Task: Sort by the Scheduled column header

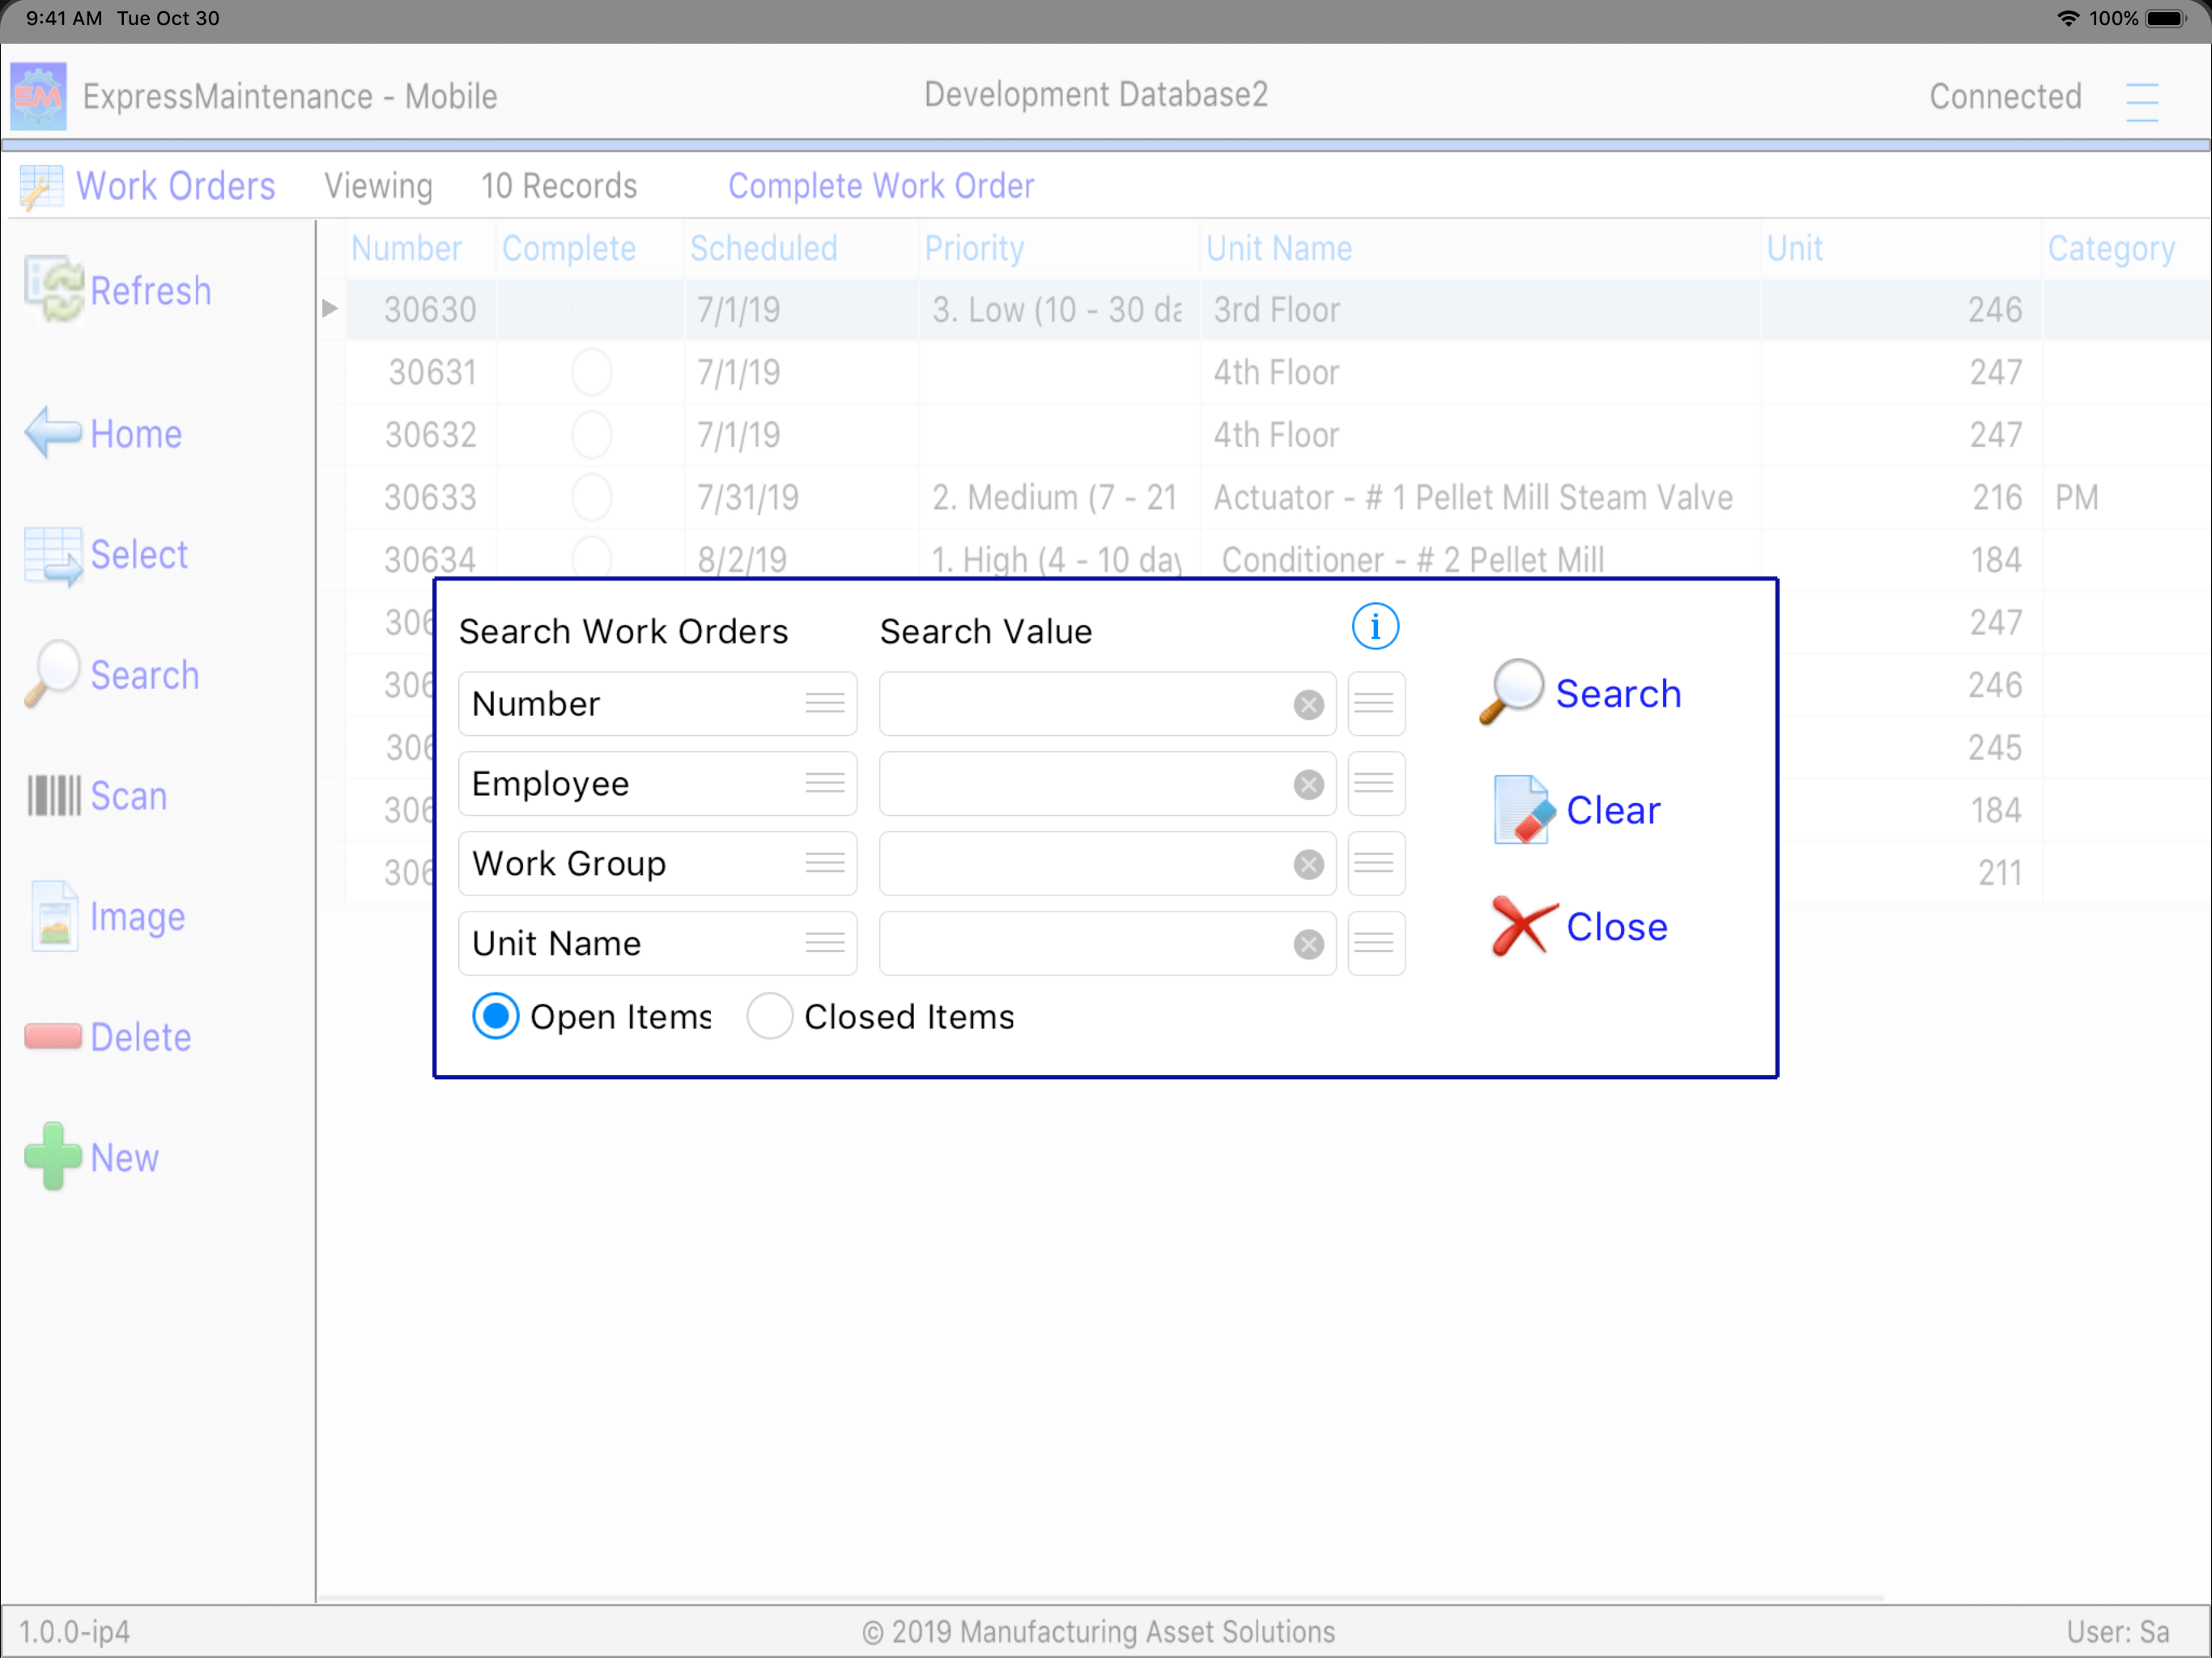Action: (x=764, y=248)
